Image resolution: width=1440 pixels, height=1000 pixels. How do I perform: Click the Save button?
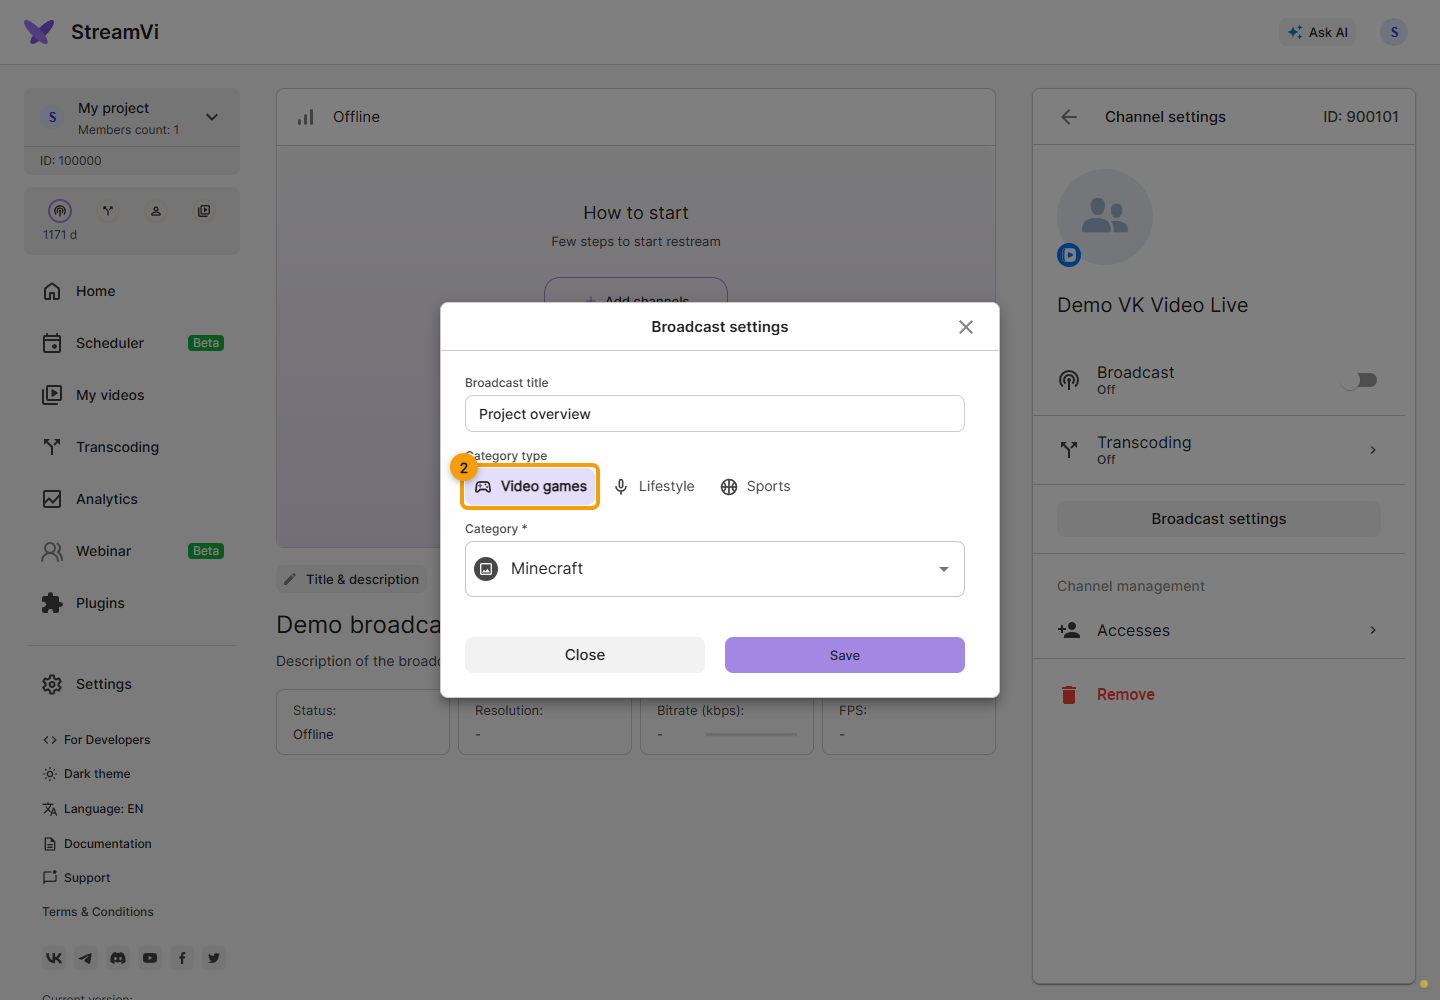point(845,655)
